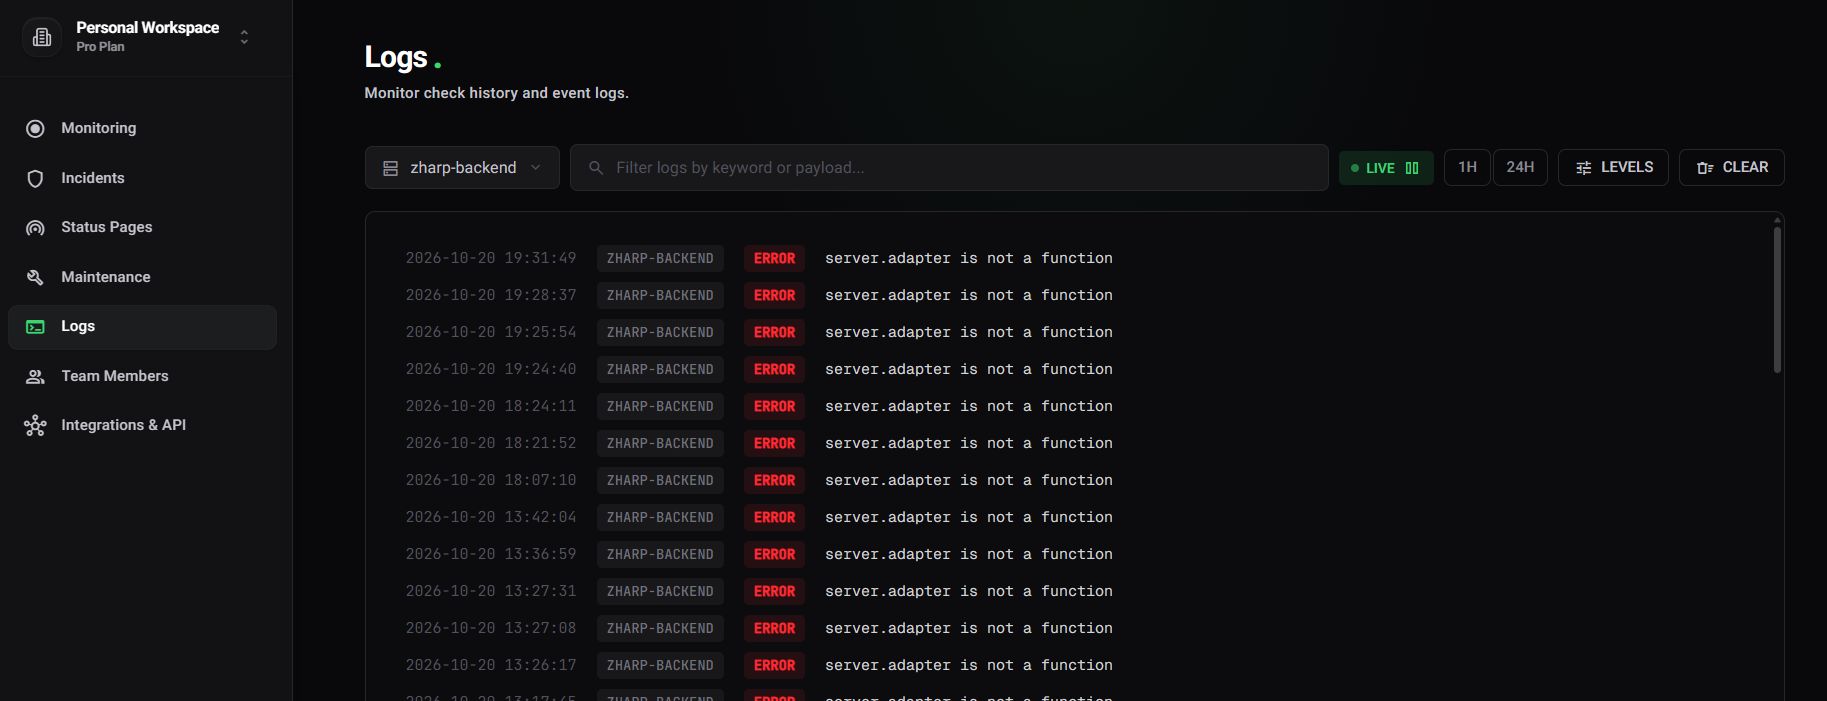Click the log timestamp 19:25:54
The image size is (1827, 701).
coord(491,332)
